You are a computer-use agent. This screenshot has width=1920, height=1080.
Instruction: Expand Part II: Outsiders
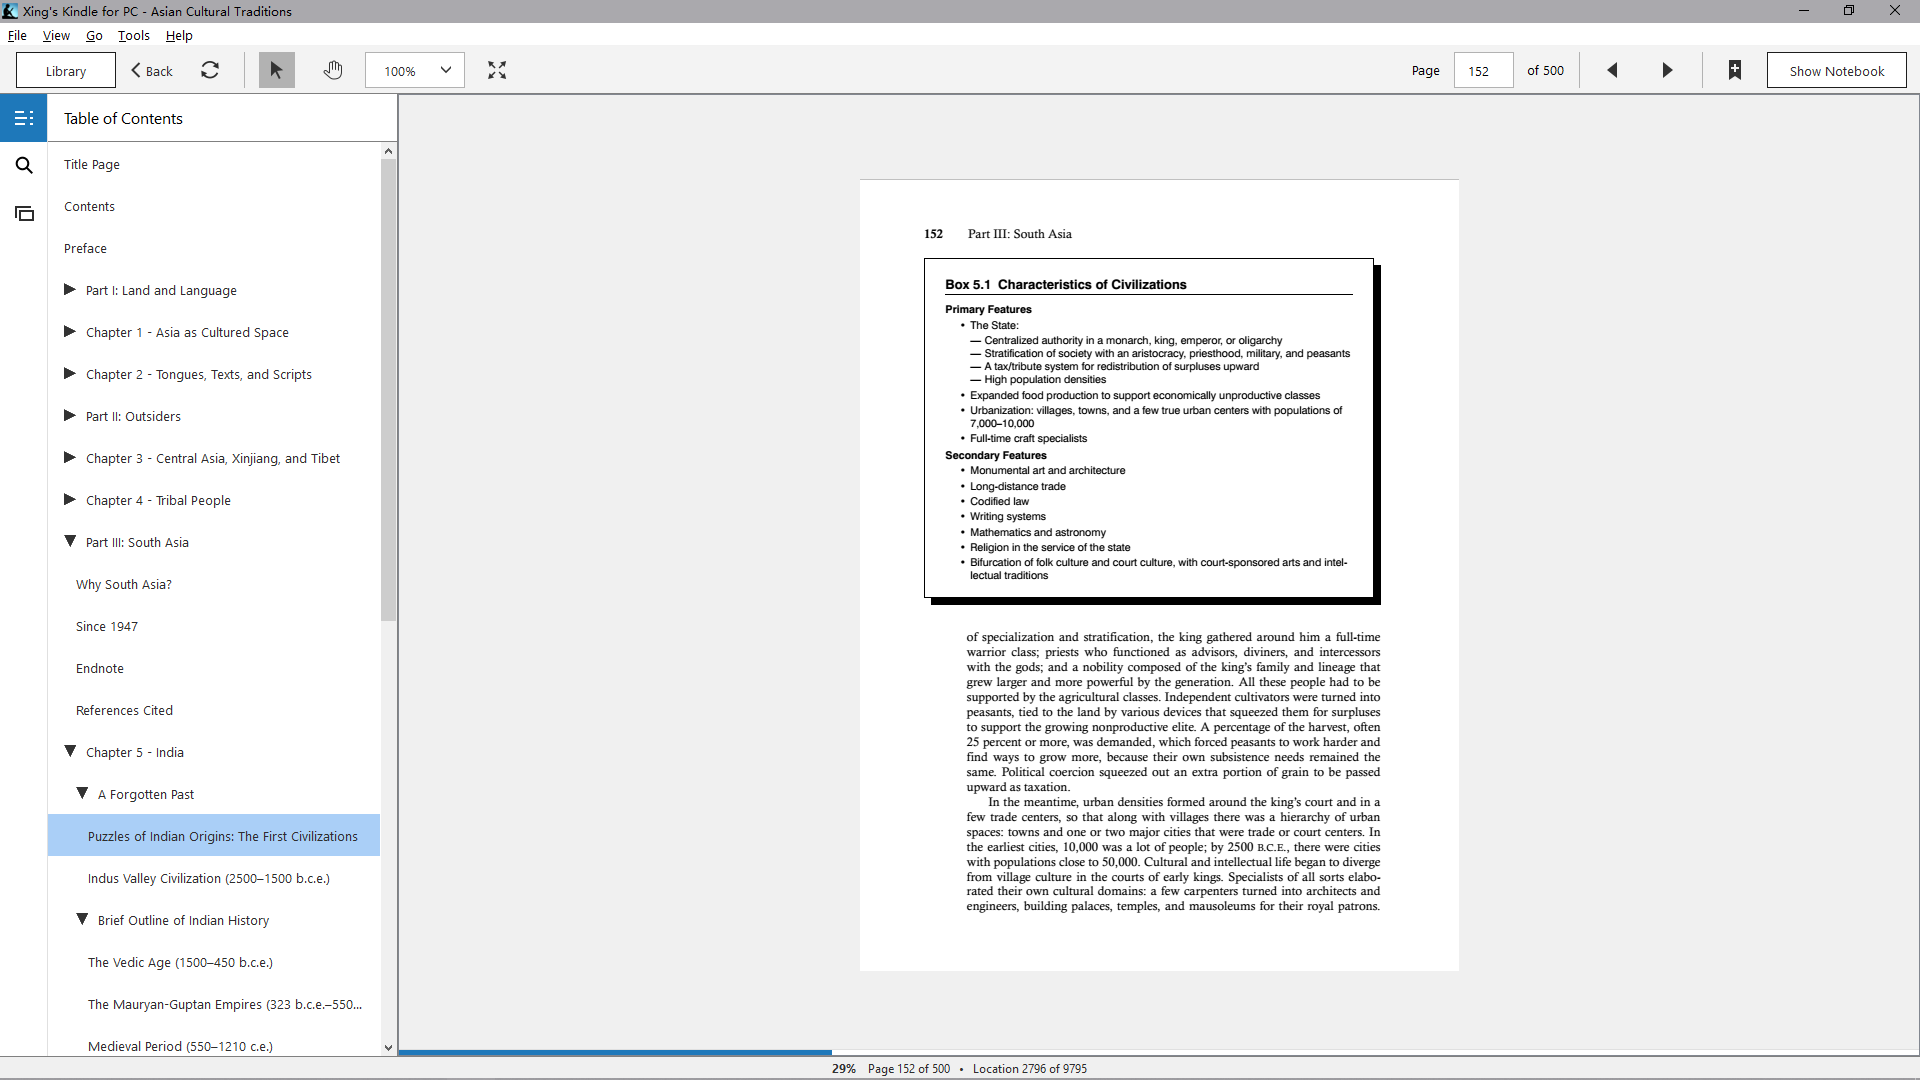(70, 415)
